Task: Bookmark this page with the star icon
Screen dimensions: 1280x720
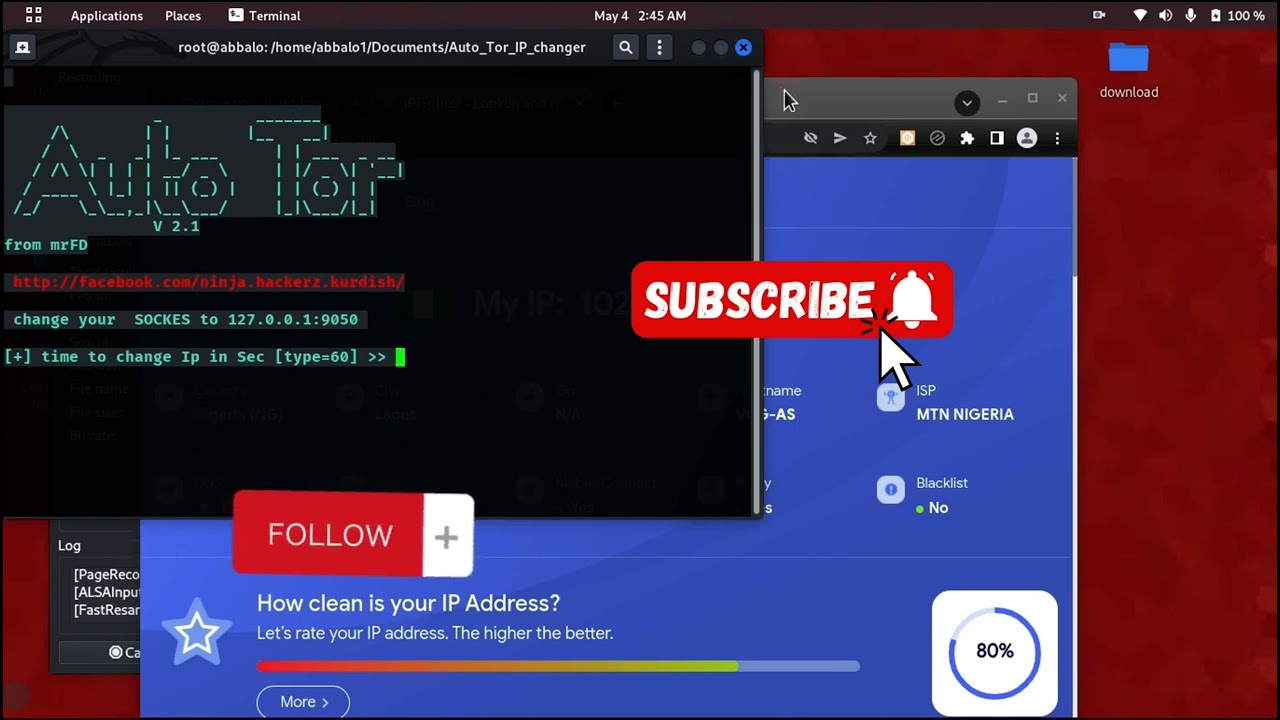Action: pos(870,138)
